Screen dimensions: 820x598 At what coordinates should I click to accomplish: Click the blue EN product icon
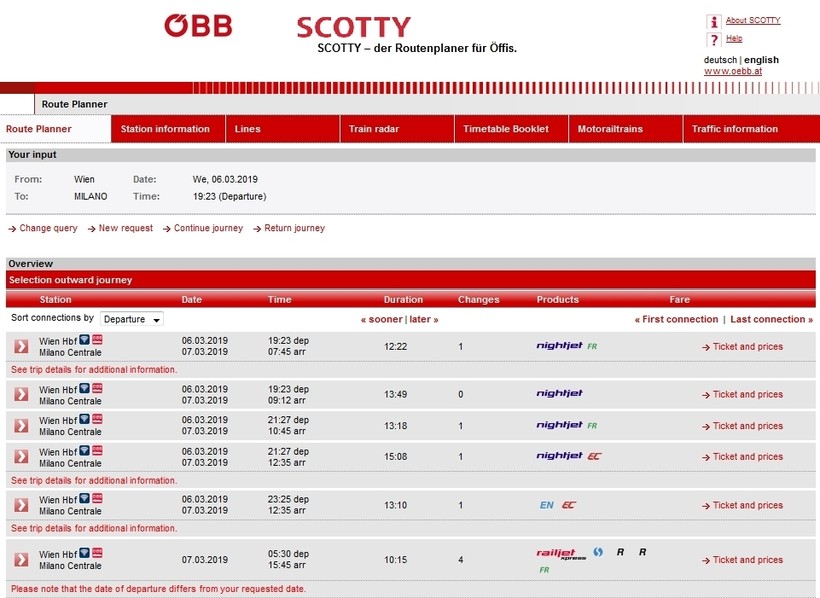(x=546, y=505)
